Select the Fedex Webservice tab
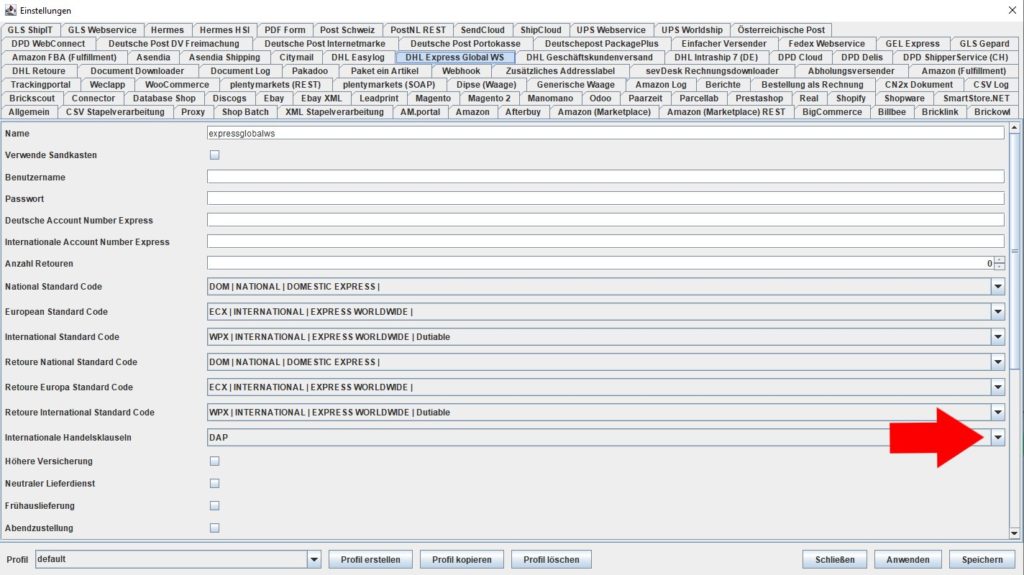The width and height of the screenshot is (1024, 575). coord(826,44)
